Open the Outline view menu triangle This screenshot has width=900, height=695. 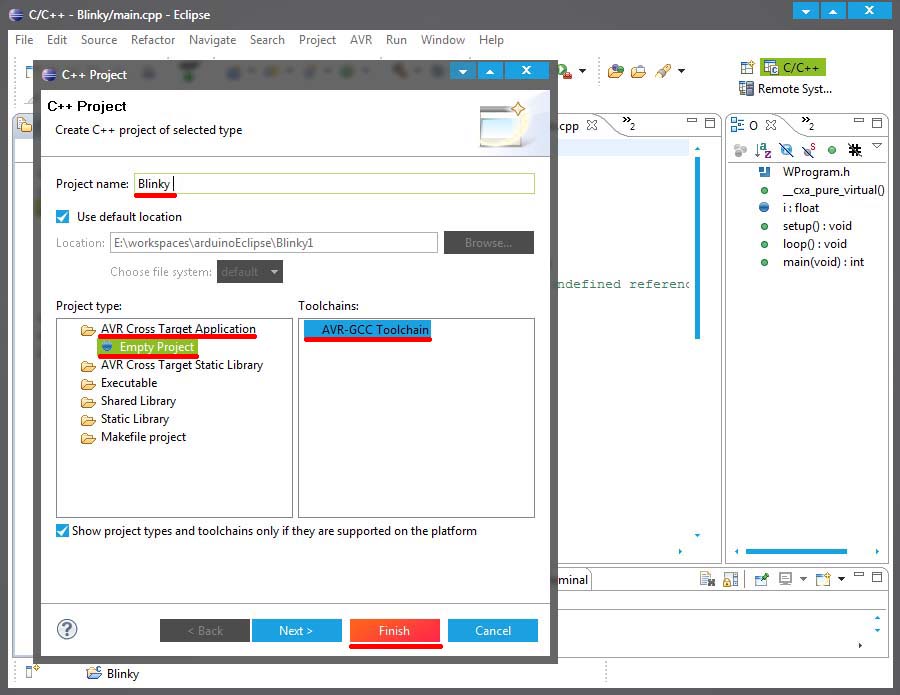(876, 146)
